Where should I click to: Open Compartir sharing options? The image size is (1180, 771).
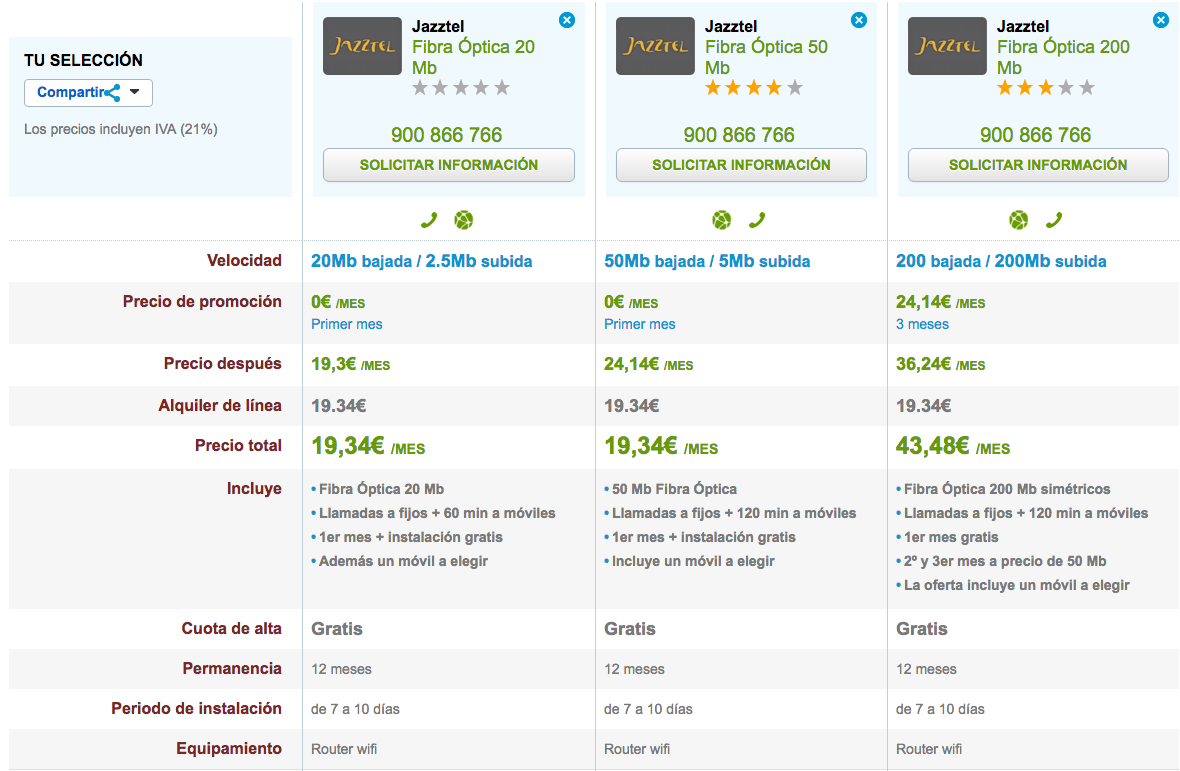(x=88, y=93)
